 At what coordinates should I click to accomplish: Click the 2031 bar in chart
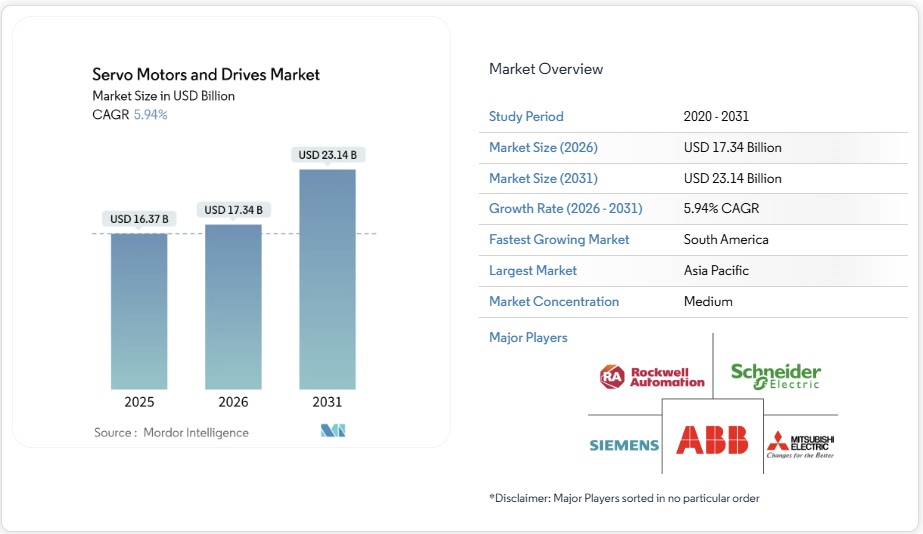click(327, 279)
